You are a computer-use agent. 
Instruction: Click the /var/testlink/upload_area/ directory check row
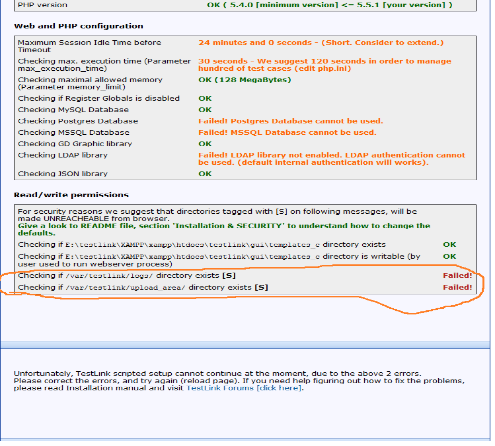tap(143, 288)
